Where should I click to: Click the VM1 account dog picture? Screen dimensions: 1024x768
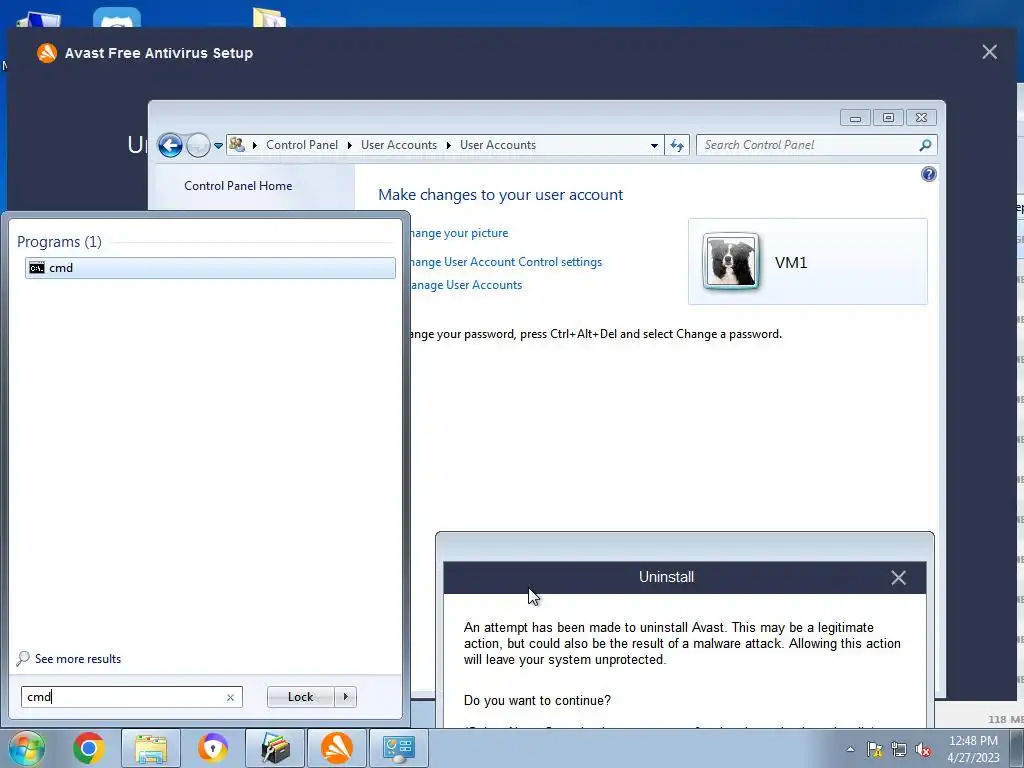pyautogui.click(x=731, y=261)
